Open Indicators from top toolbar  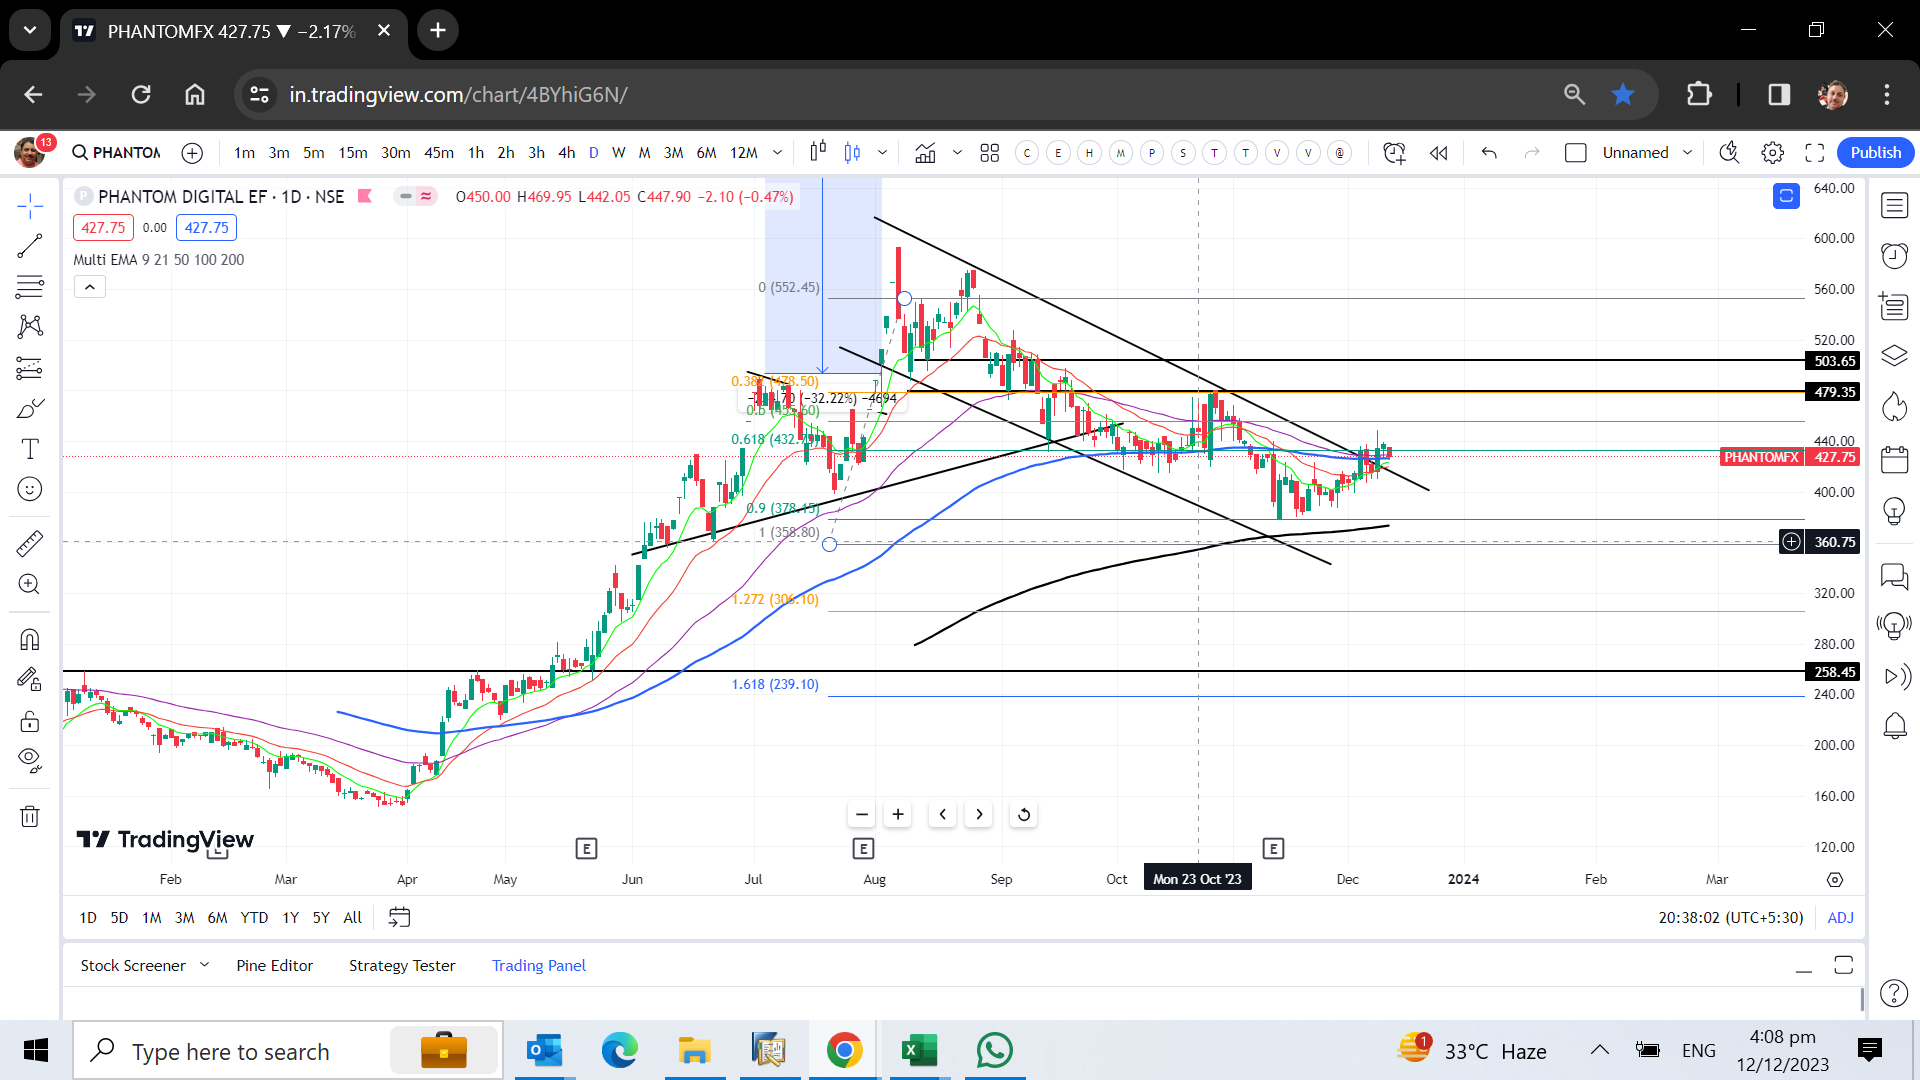(925, 153)
